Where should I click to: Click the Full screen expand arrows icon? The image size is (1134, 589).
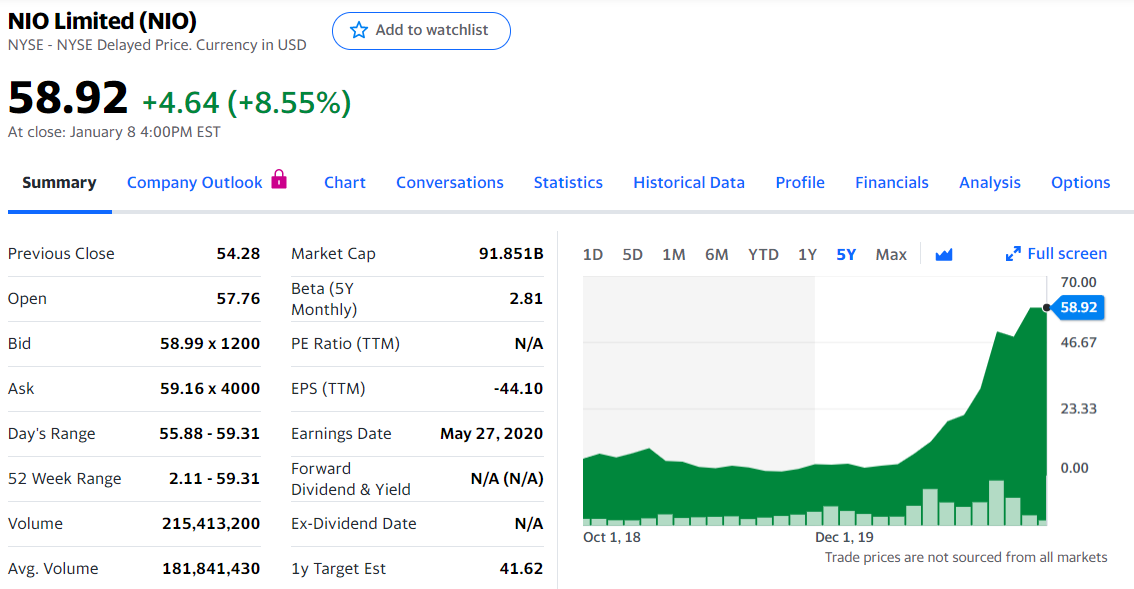(x=1013, y=254)
